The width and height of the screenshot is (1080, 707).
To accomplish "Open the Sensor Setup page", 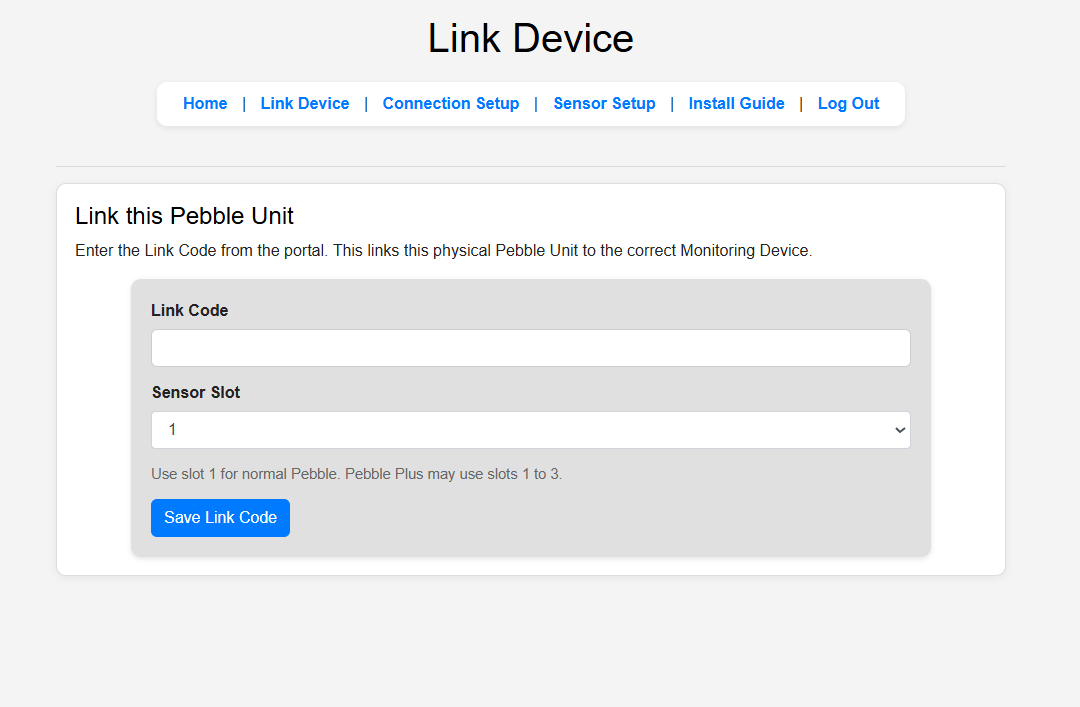I will click(x=604, y=103).
